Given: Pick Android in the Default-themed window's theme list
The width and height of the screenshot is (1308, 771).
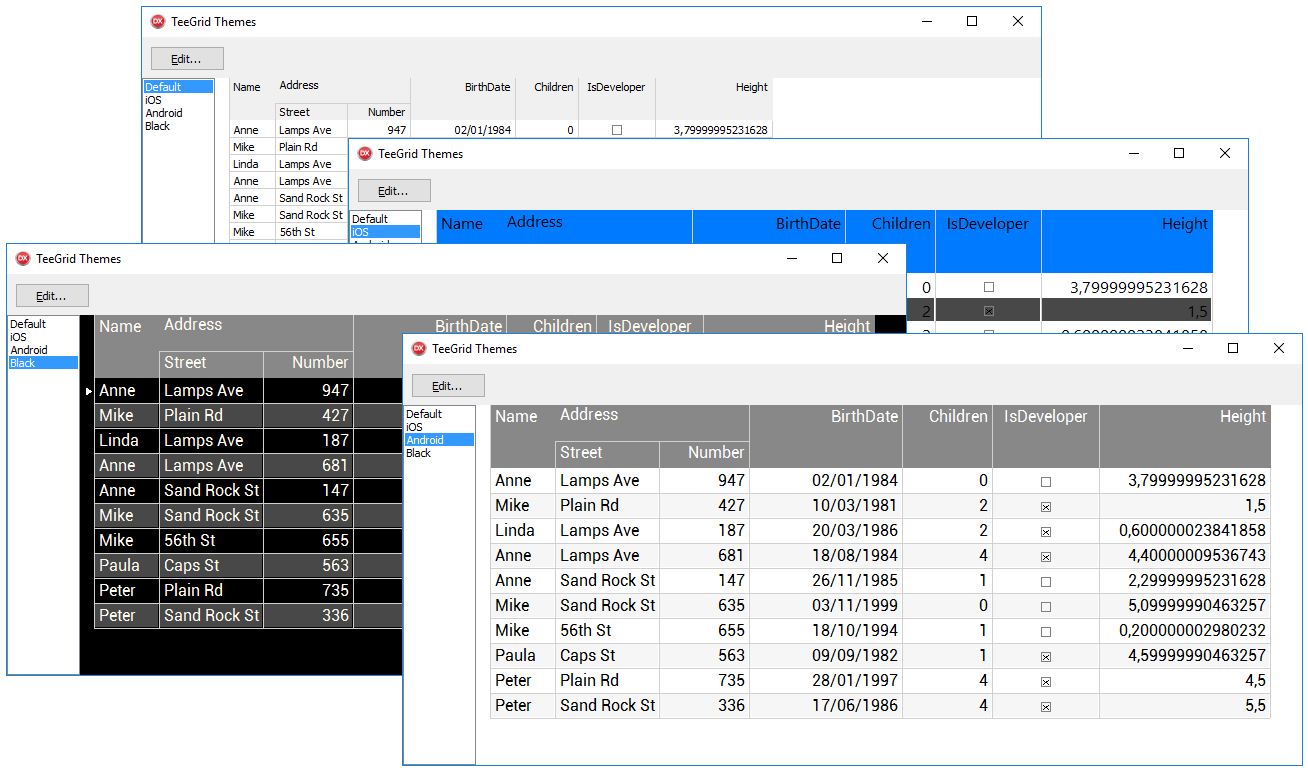Looking at the screenshot, I should 164,113.
